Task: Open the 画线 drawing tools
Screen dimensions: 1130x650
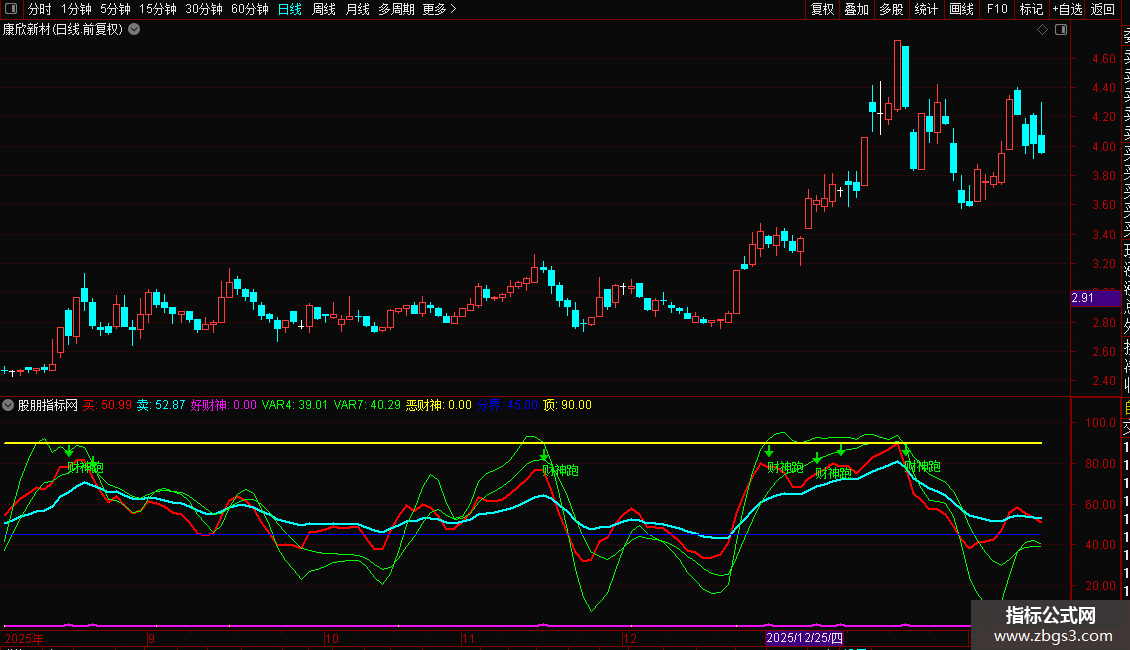Action: pos(961,9)
